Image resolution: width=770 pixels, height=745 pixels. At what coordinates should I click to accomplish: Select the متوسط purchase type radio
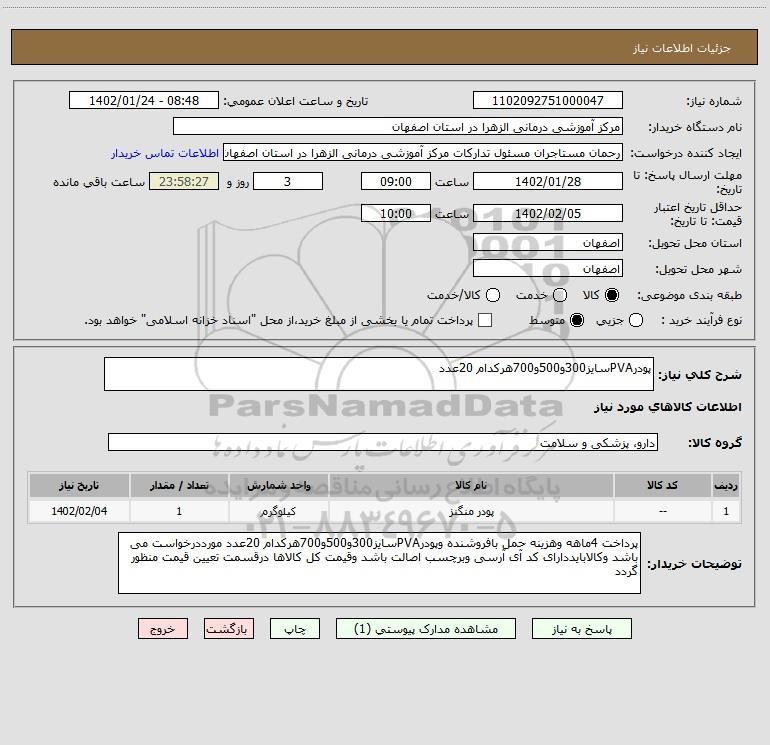[577, 320]
